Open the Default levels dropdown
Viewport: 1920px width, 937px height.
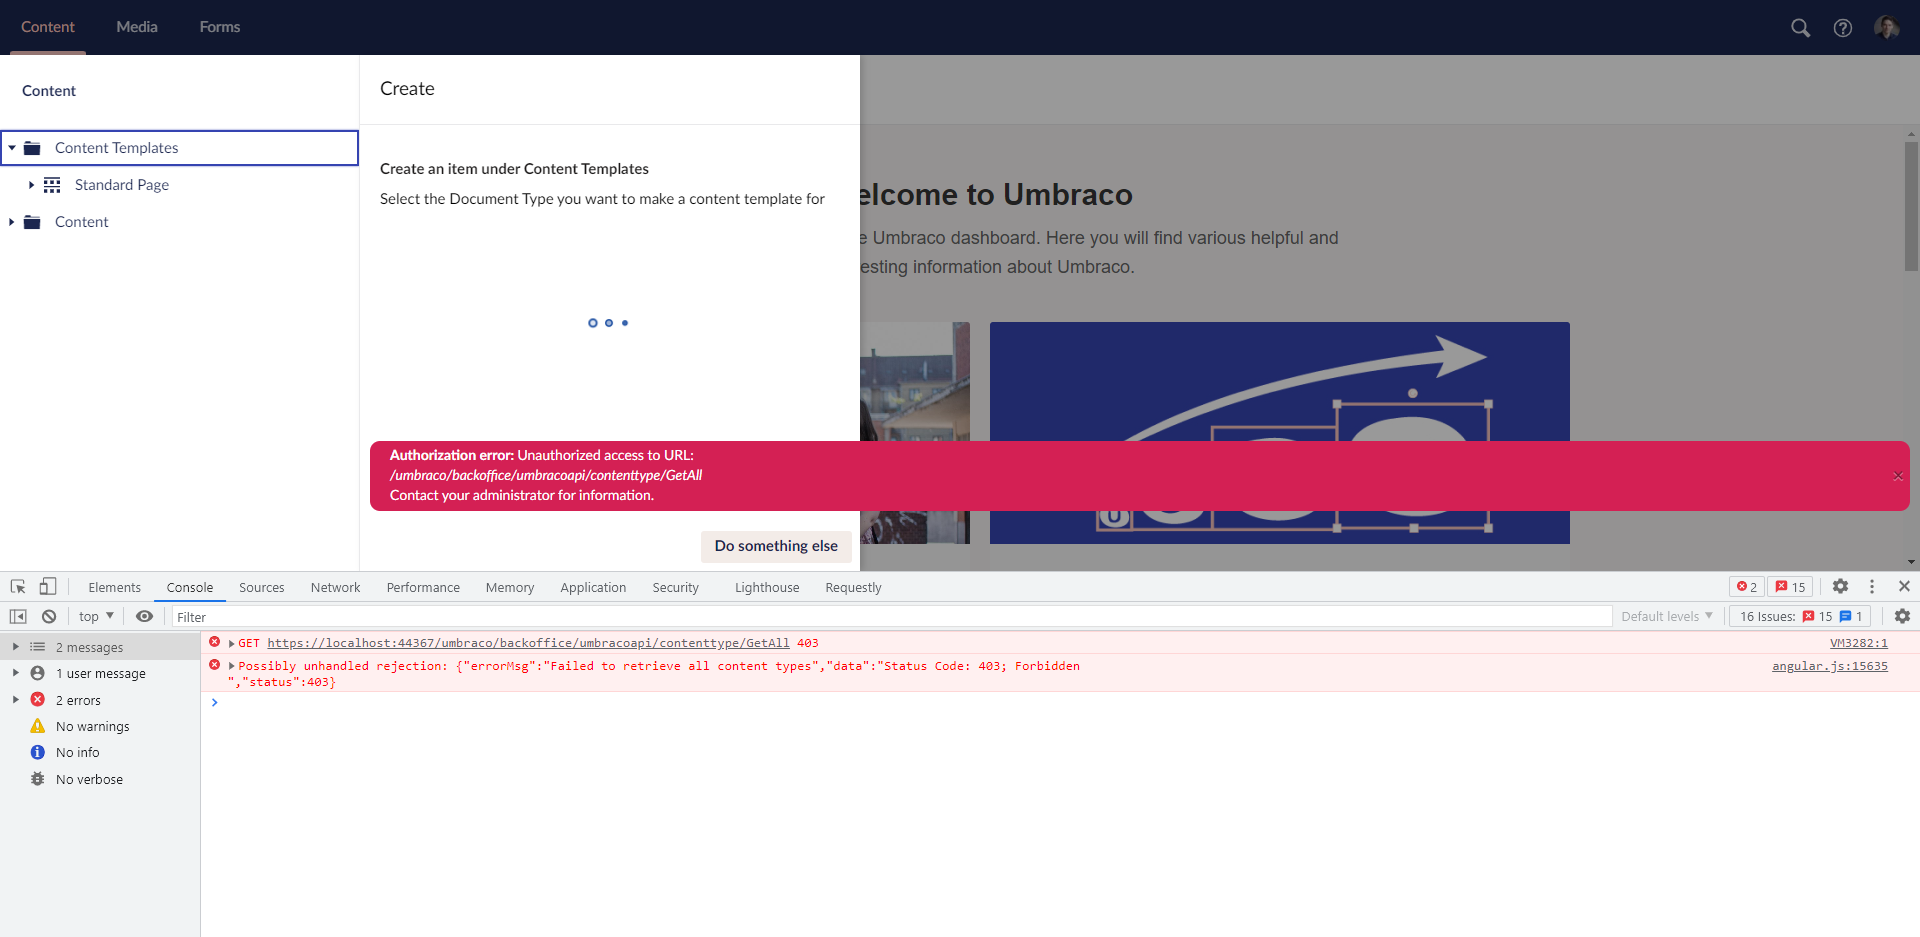coord(1667,616)
